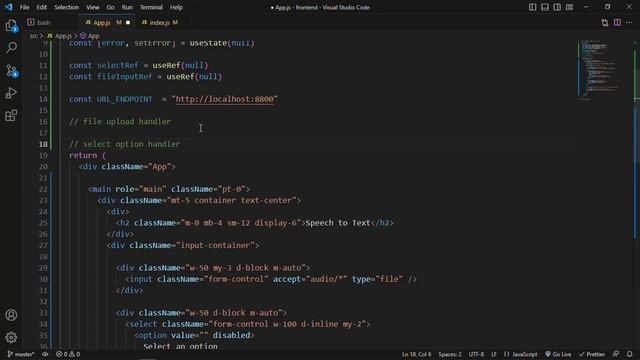Toggle secondary side bar layout icon

[557, 7]
